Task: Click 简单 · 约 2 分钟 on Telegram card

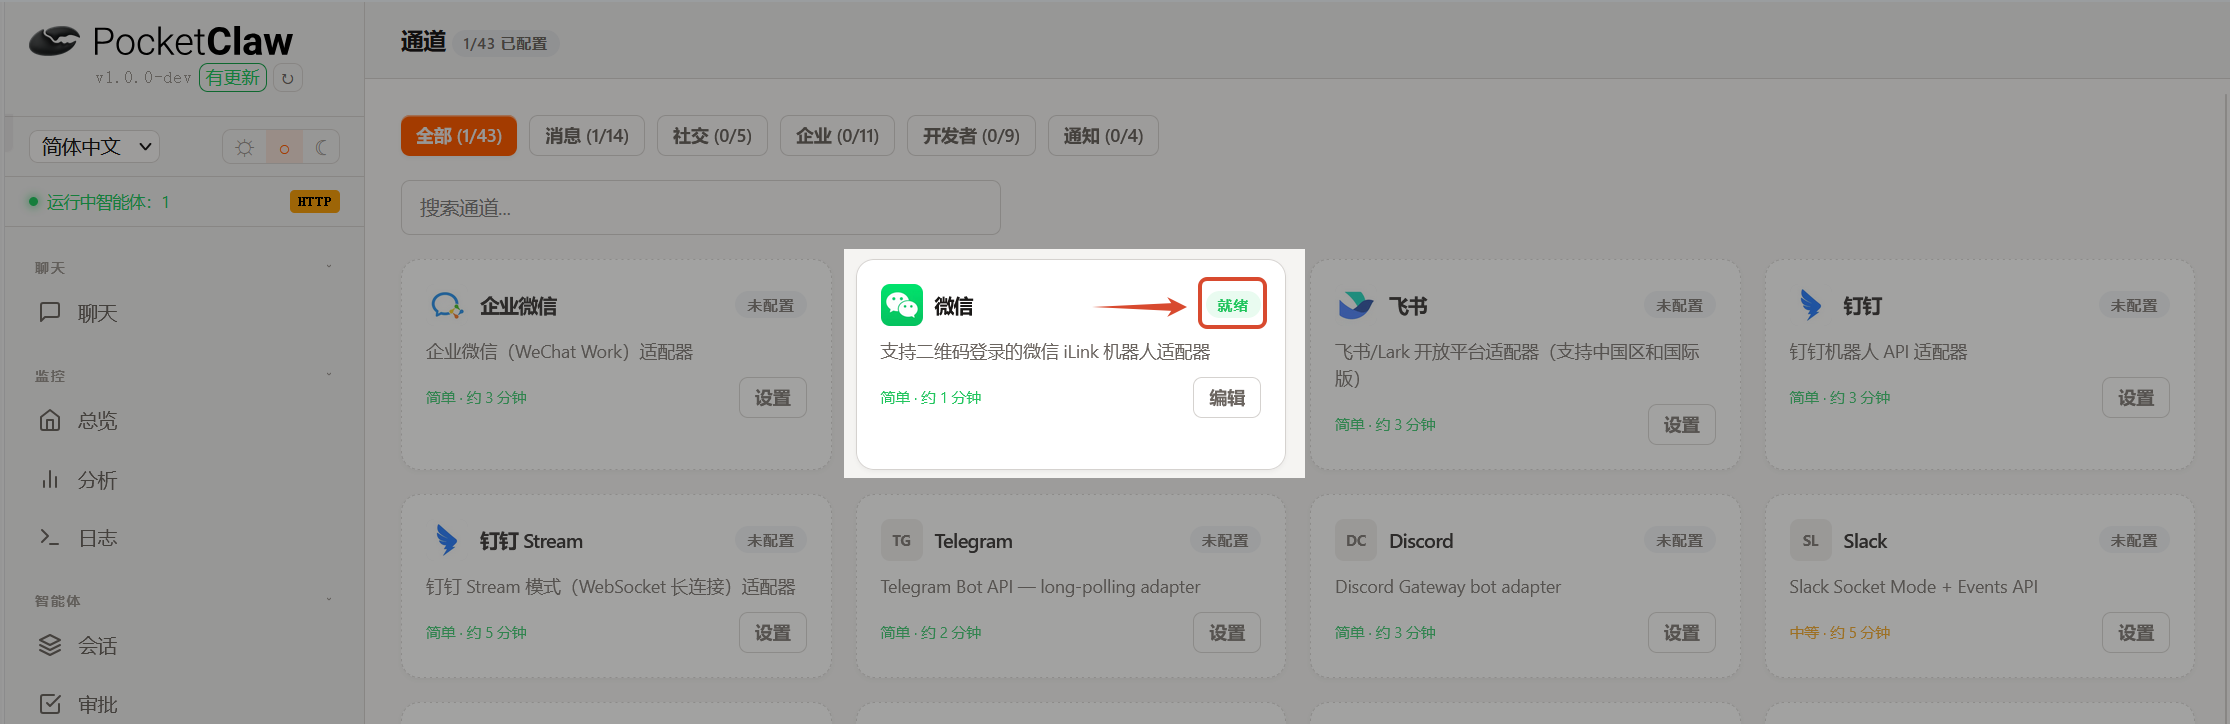Action: tap(931, 633)
